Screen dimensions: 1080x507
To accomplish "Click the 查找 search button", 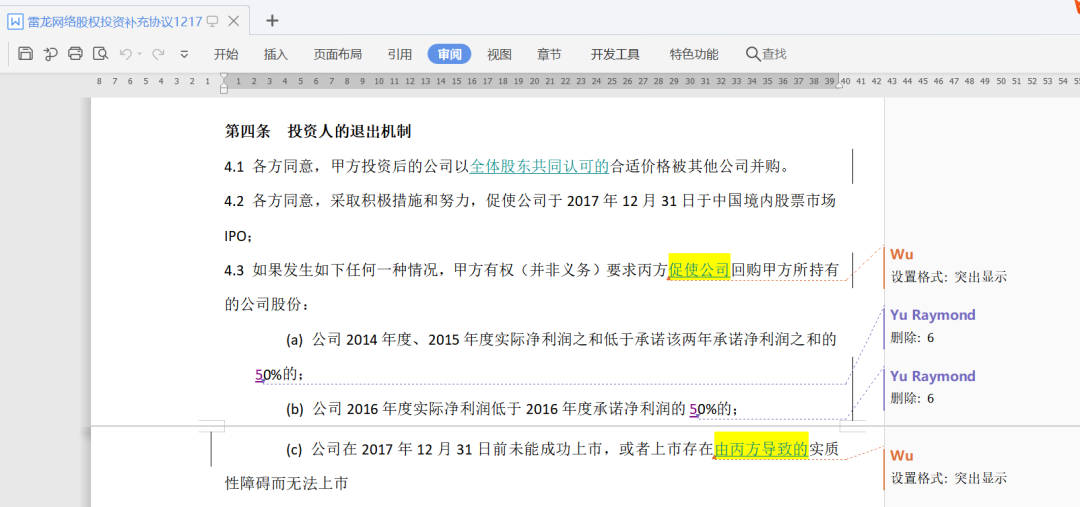I will (x=766, y=54).
